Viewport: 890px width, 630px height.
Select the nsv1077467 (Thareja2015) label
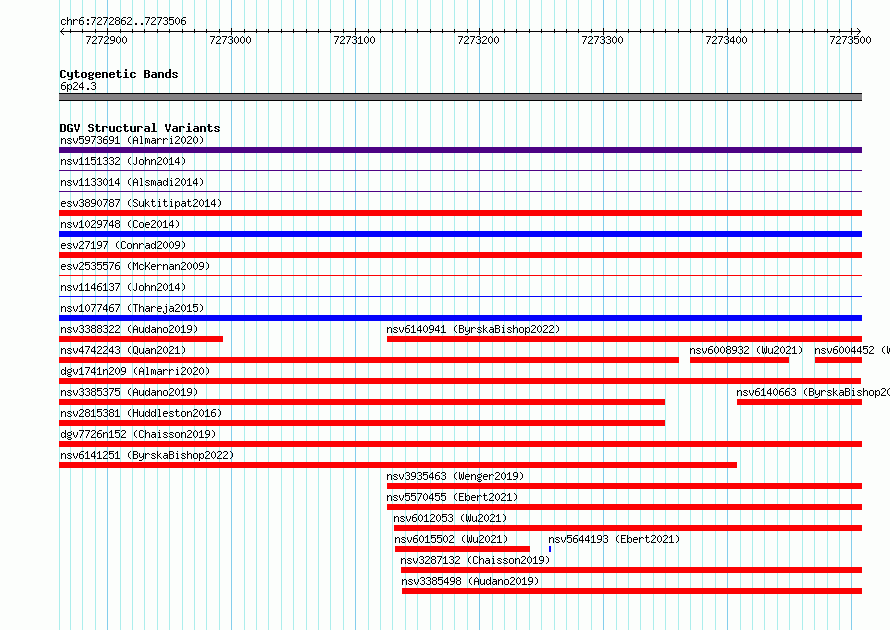point(132,308)
